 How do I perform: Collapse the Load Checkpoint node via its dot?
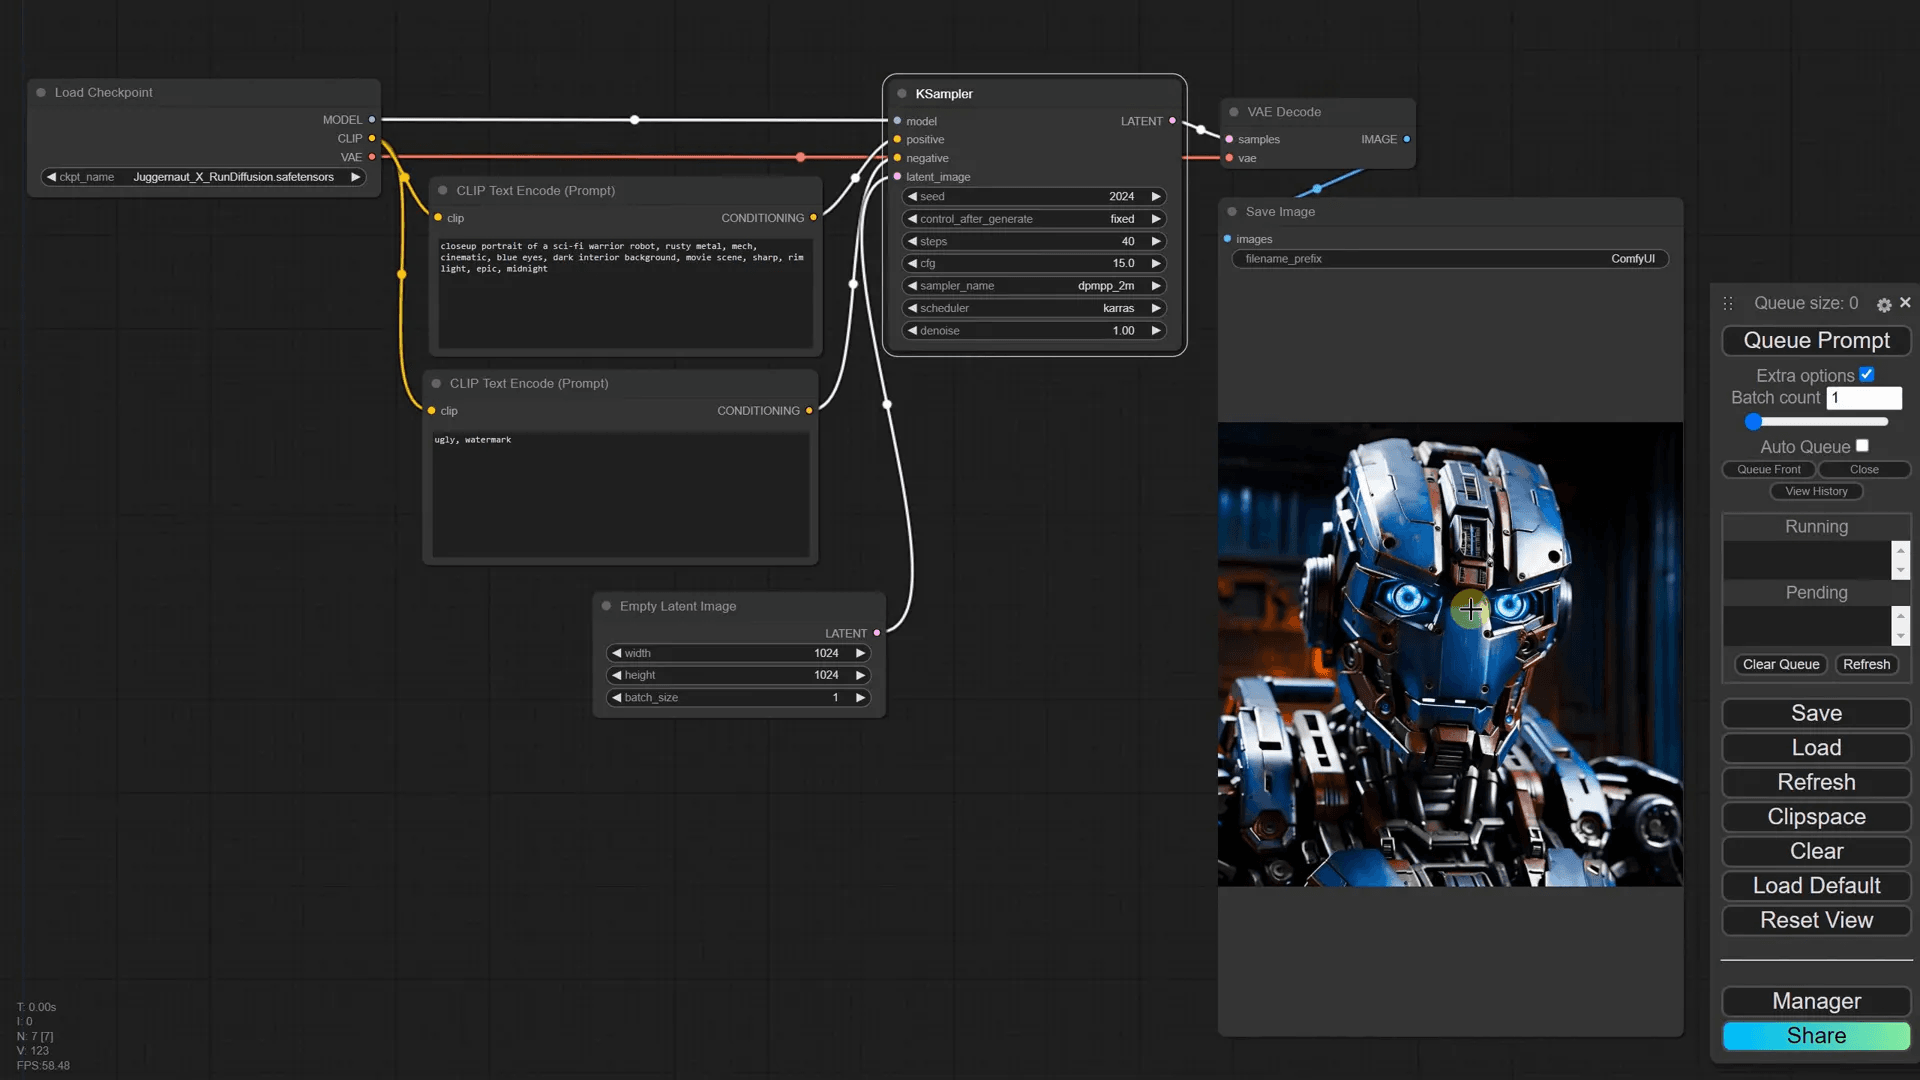(41, 92)
